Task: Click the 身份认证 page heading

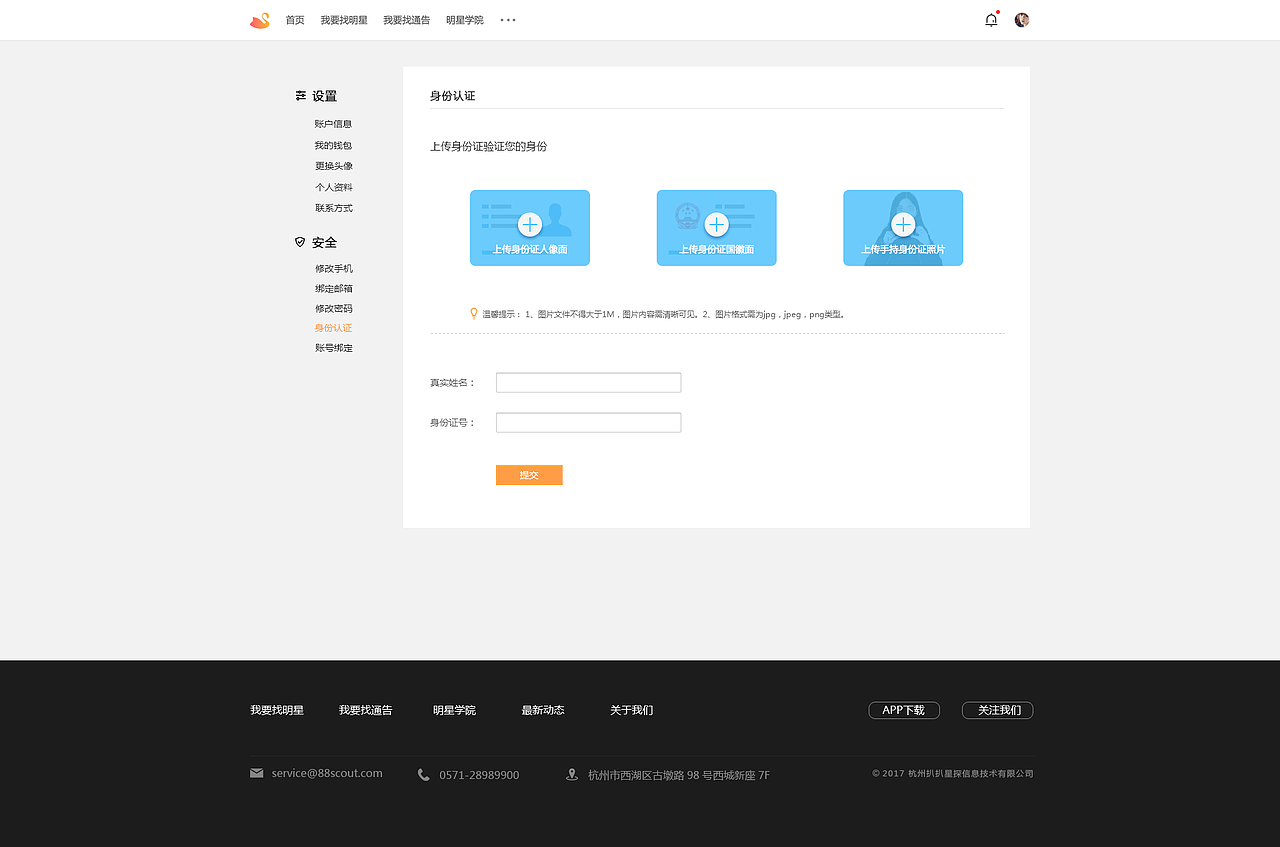Action: (x=452, y=96)
